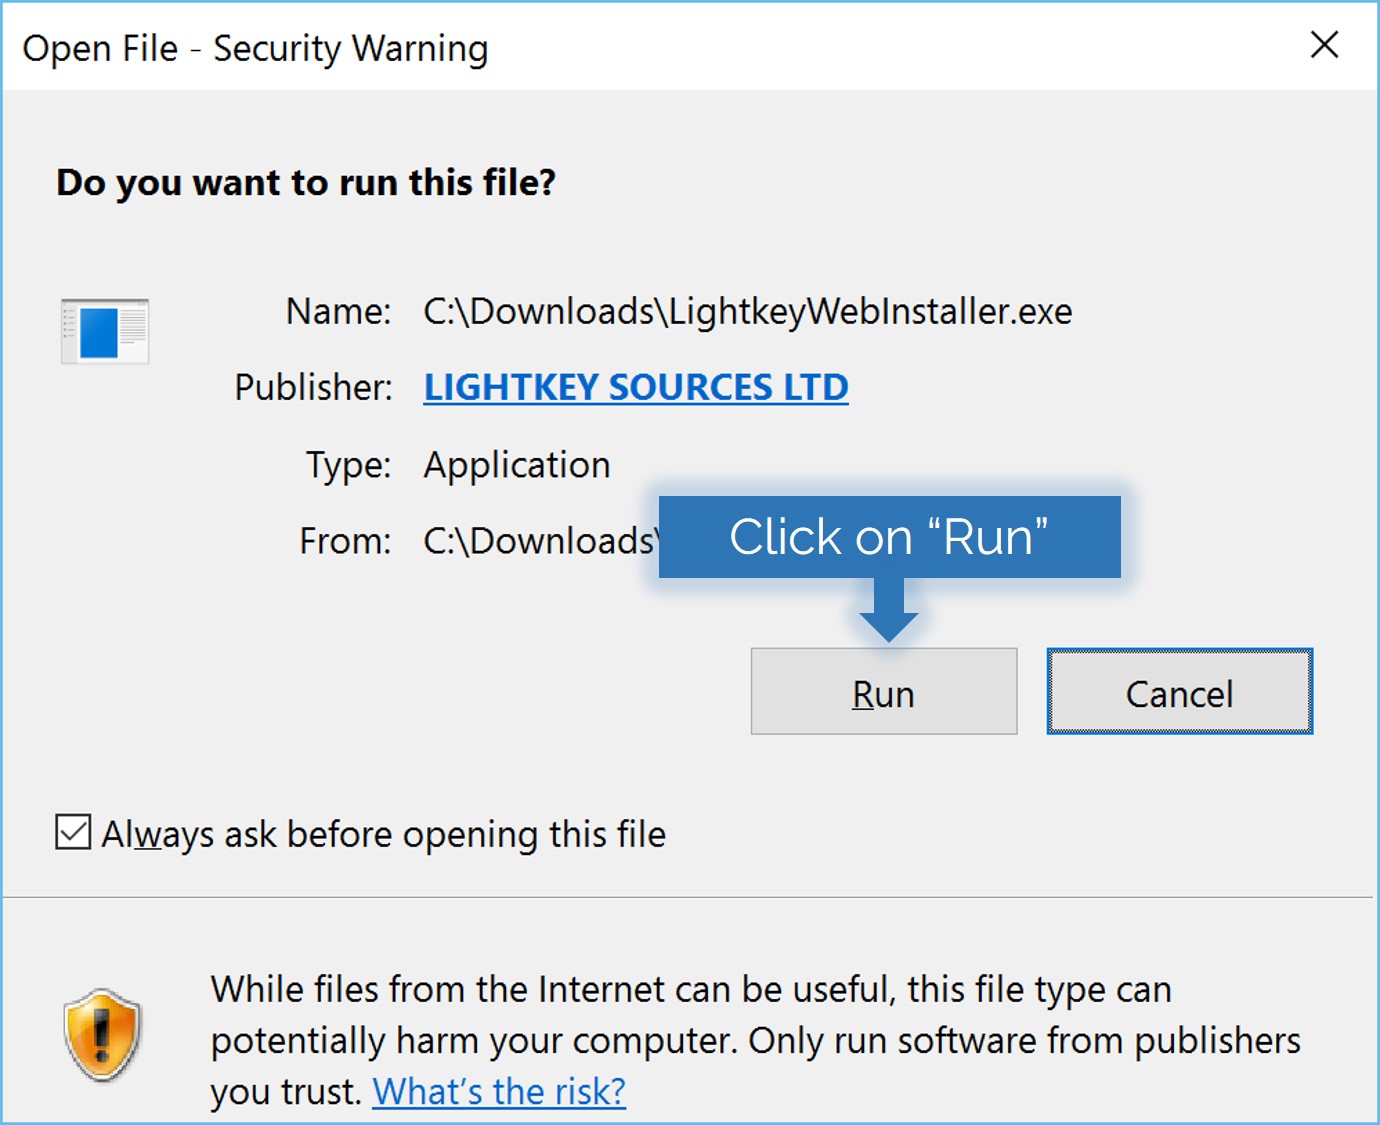Image resolution: width=1380 pixels, height=1125 pixels.
Task: Open the LIGHTKEY SOURCES LTD publisher link
Action: [636, 387]
